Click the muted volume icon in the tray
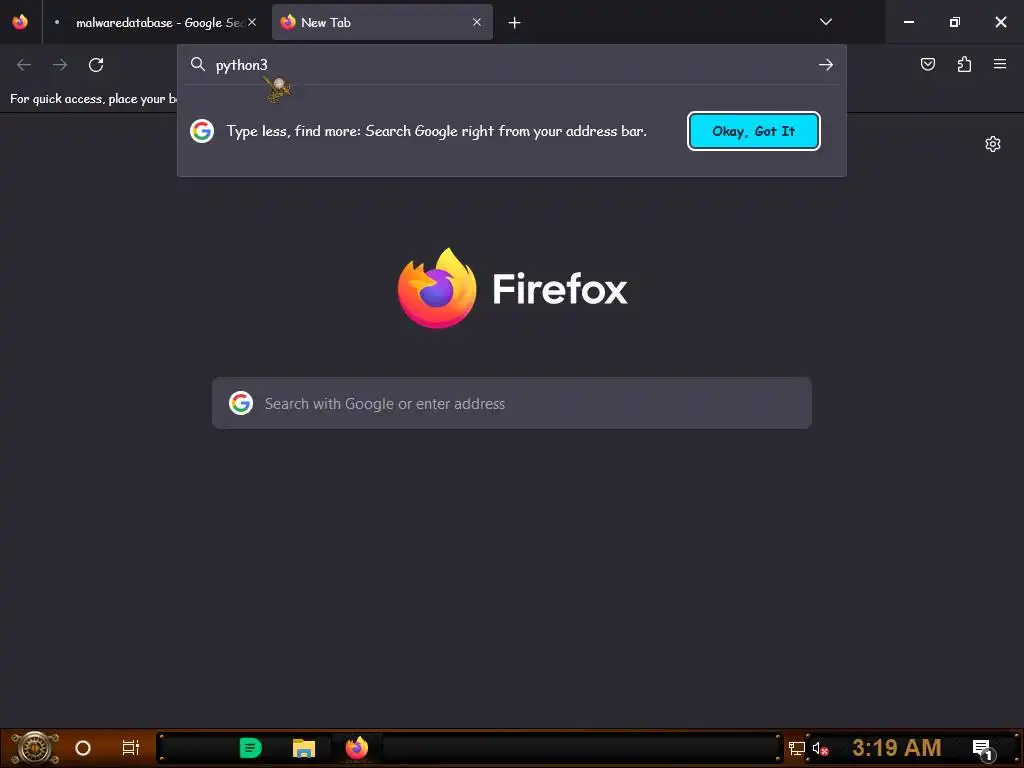This screenshot has width=1024, height=768. 820,748
